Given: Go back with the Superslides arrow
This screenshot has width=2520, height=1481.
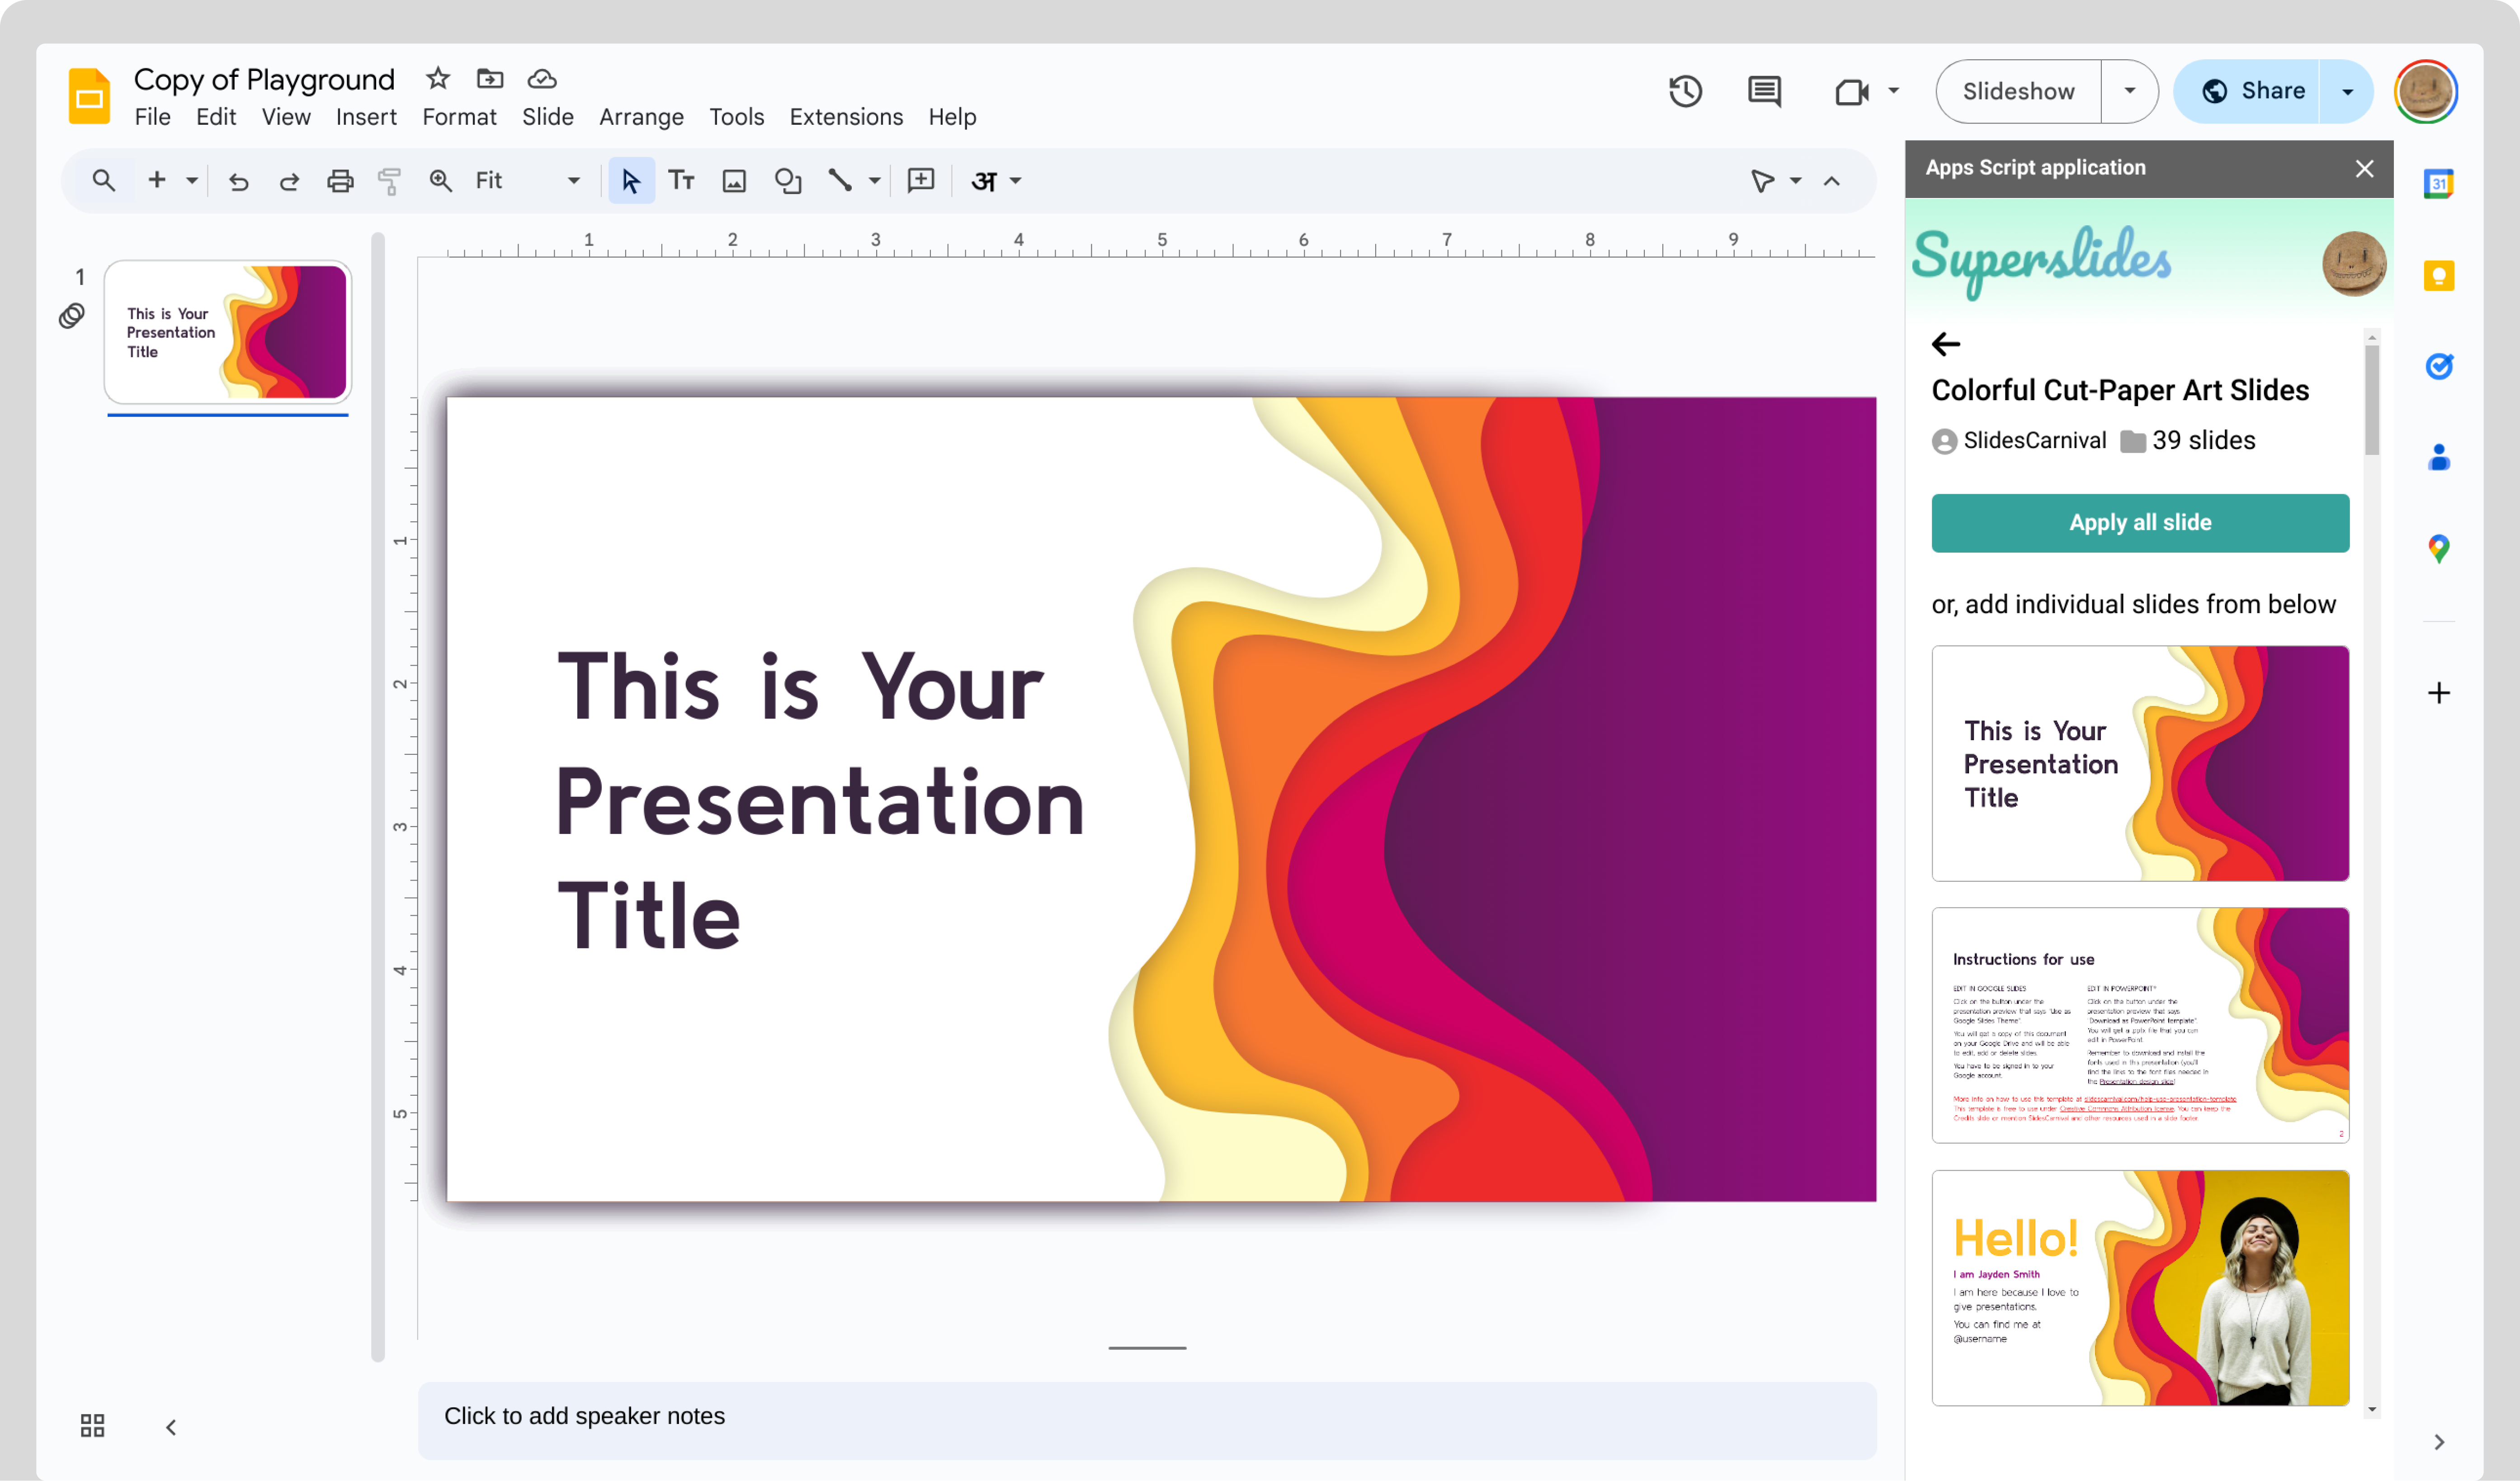Looking at the screenshot, I should [1946, 344].
